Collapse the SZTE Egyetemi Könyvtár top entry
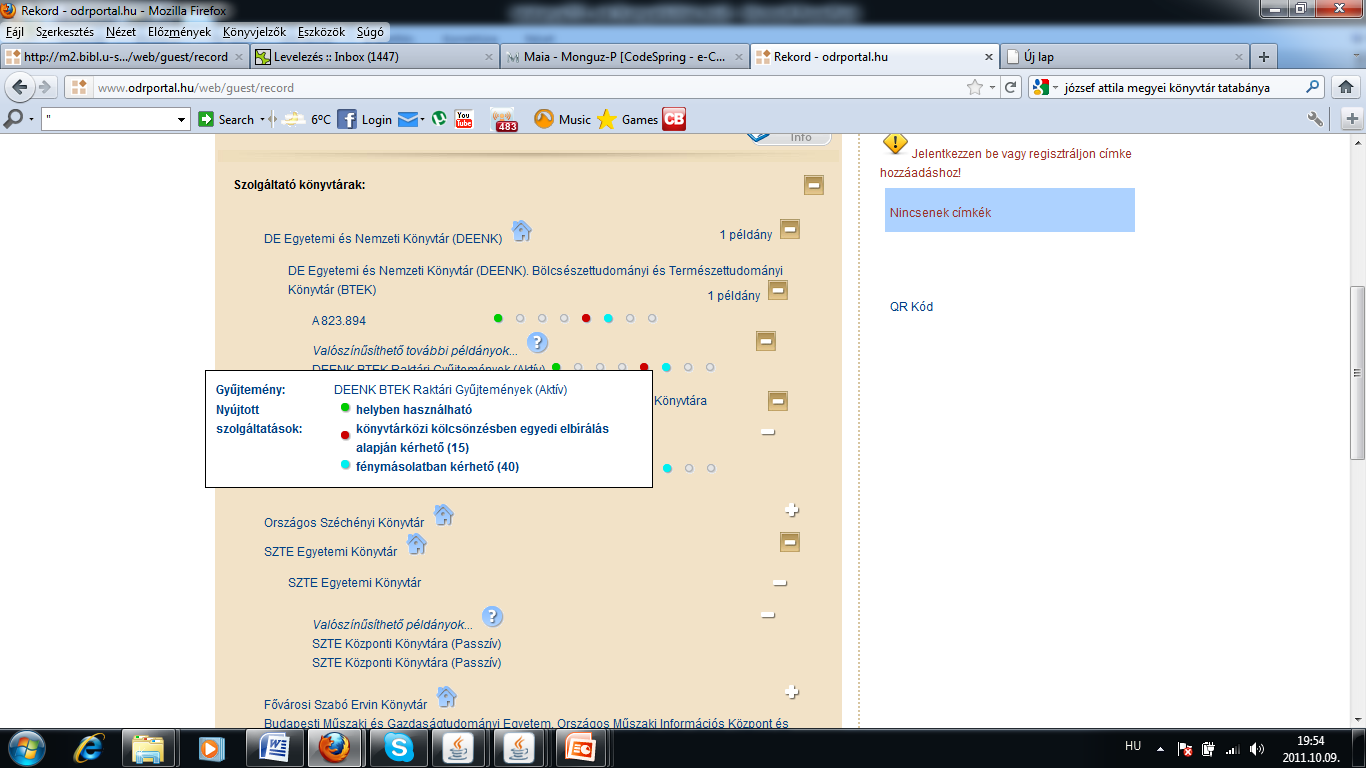Image resolution: width=1366 pixels, height=768 pixels. coord(790,542)
